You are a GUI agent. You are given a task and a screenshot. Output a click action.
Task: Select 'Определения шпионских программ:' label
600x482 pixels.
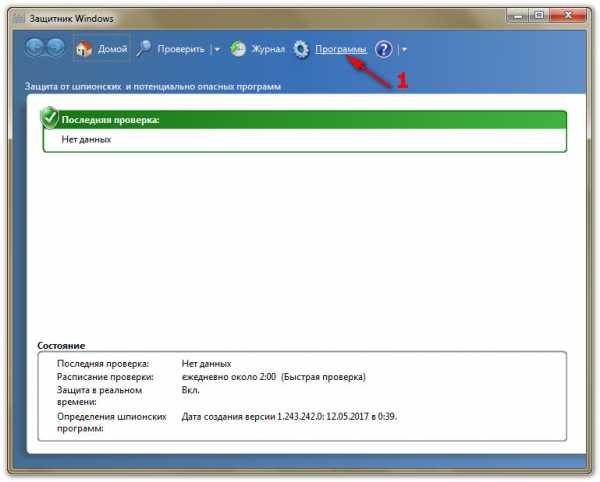point(112,422)
